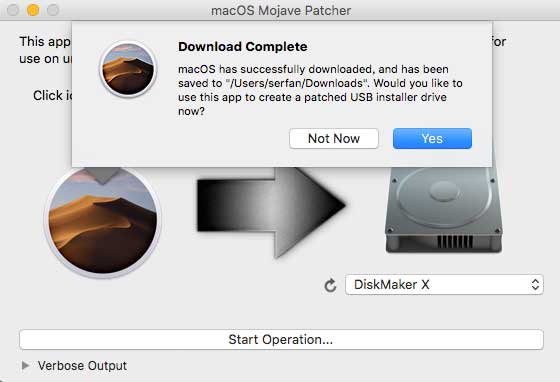Click the Download Complete heading

coord(242,46)
